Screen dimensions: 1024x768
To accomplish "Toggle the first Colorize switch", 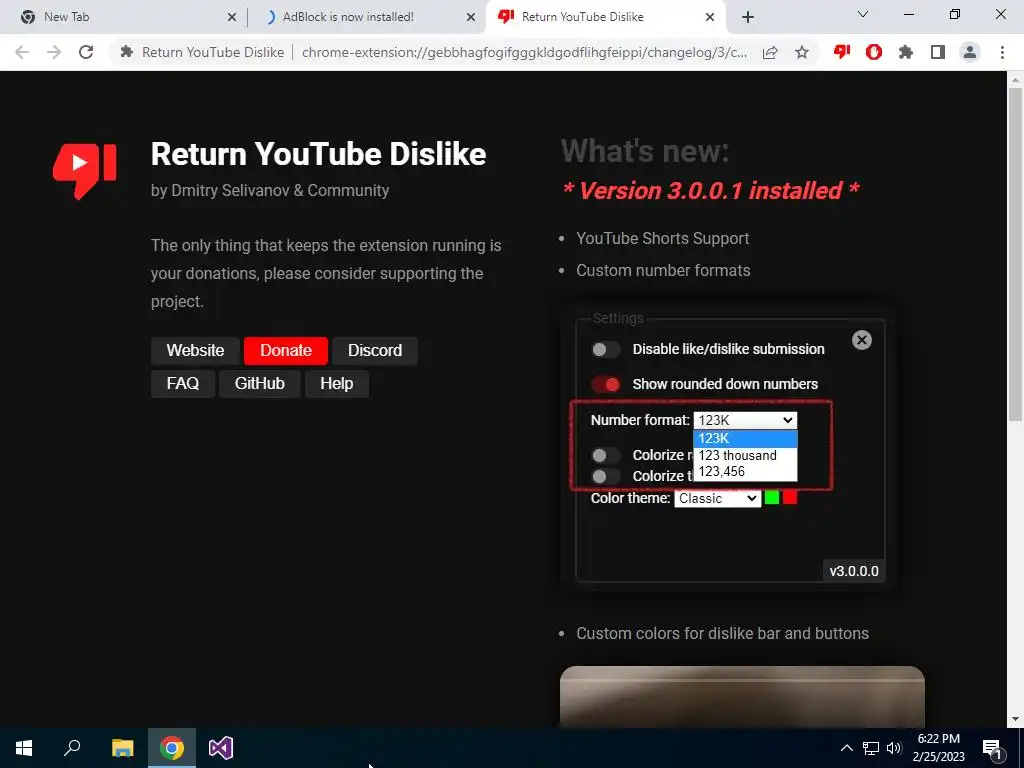I will pyautogui.click(x=605, y=455).
